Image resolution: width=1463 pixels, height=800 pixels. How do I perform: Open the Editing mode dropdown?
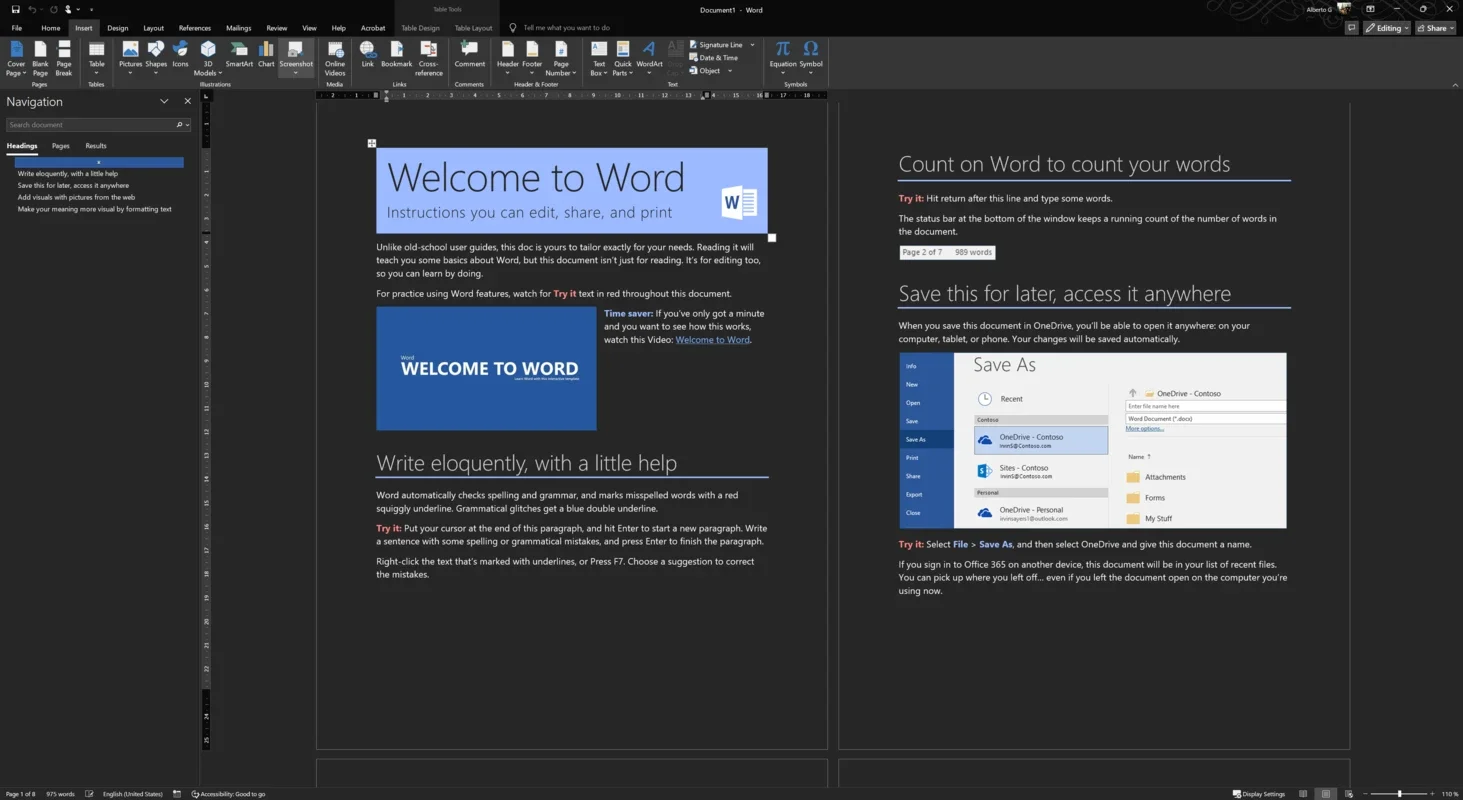[x=1387, y=28]
